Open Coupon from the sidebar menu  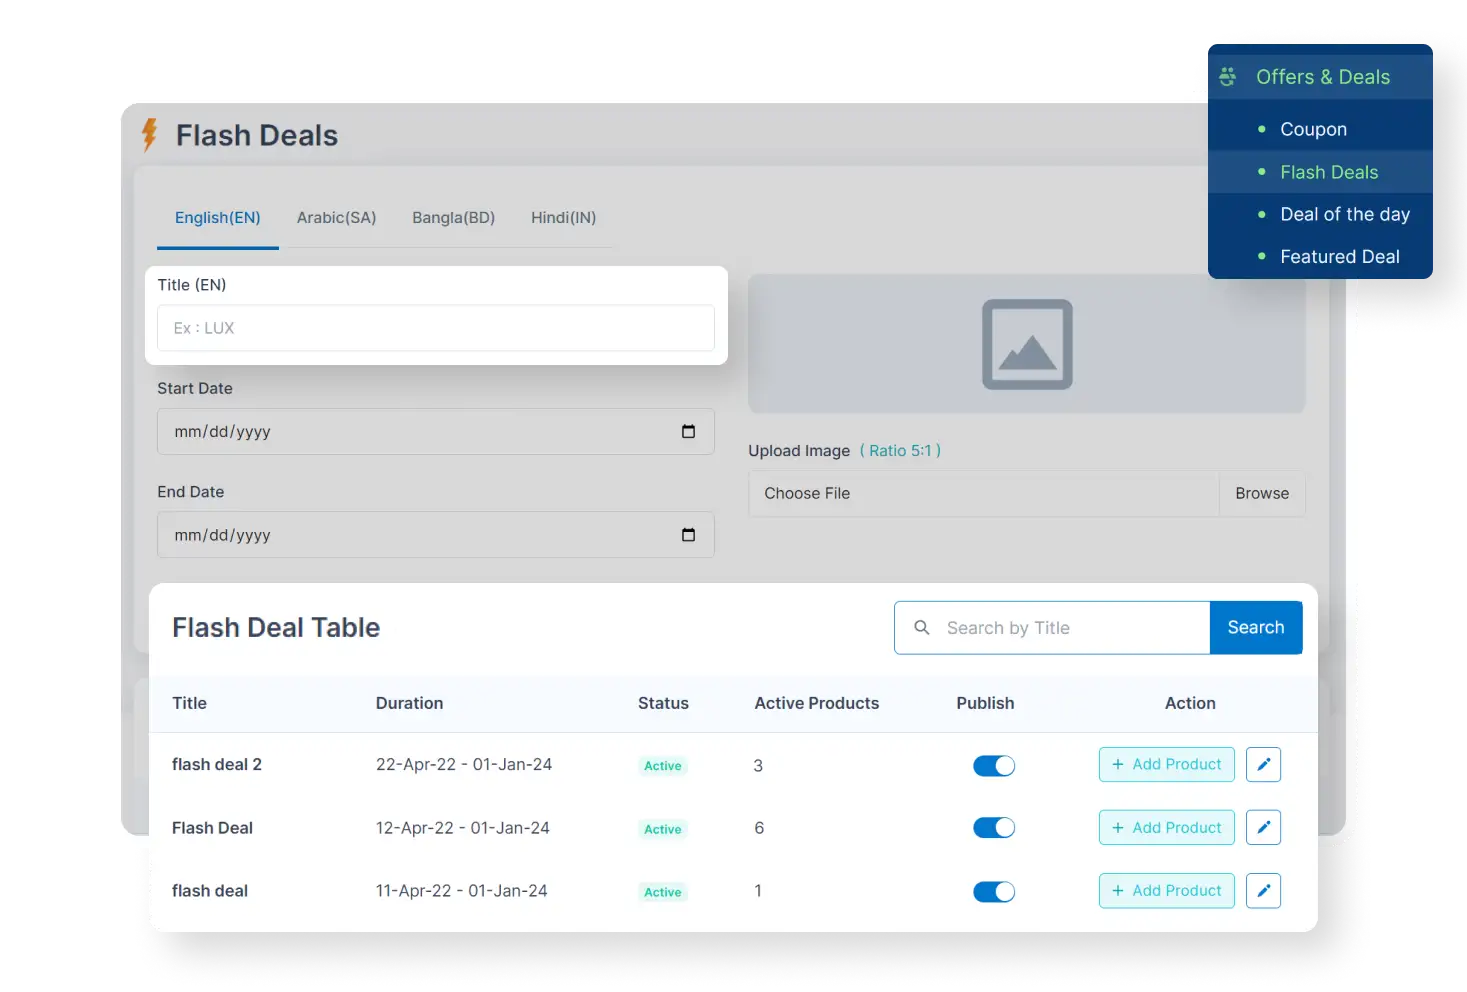[1313, 128]
